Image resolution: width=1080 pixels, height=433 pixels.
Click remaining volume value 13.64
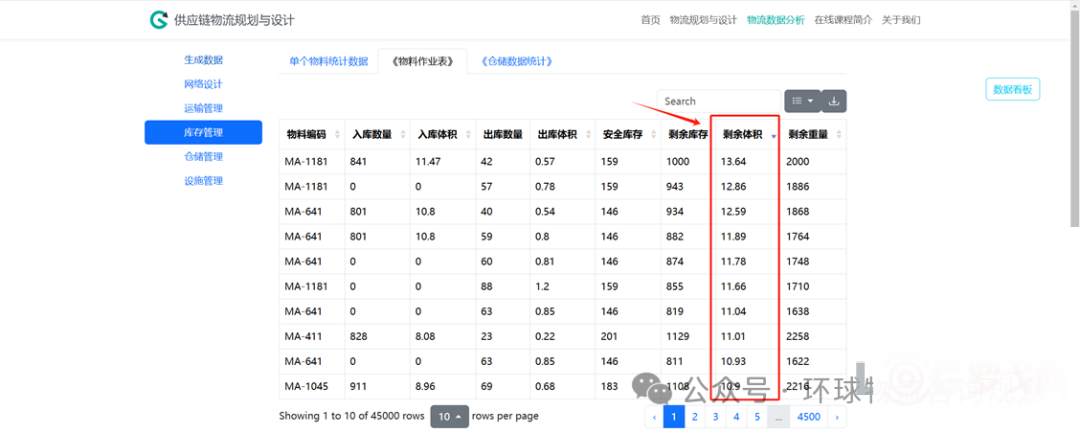click(734, 162)
